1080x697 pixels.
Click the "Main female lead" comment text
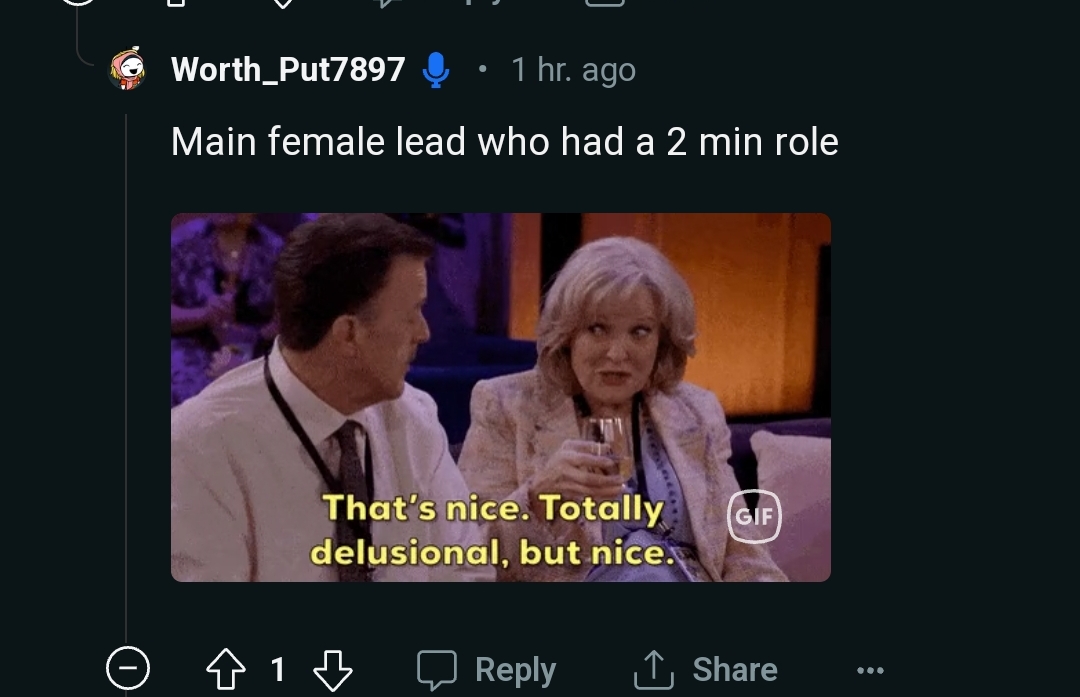coord(504,141)
